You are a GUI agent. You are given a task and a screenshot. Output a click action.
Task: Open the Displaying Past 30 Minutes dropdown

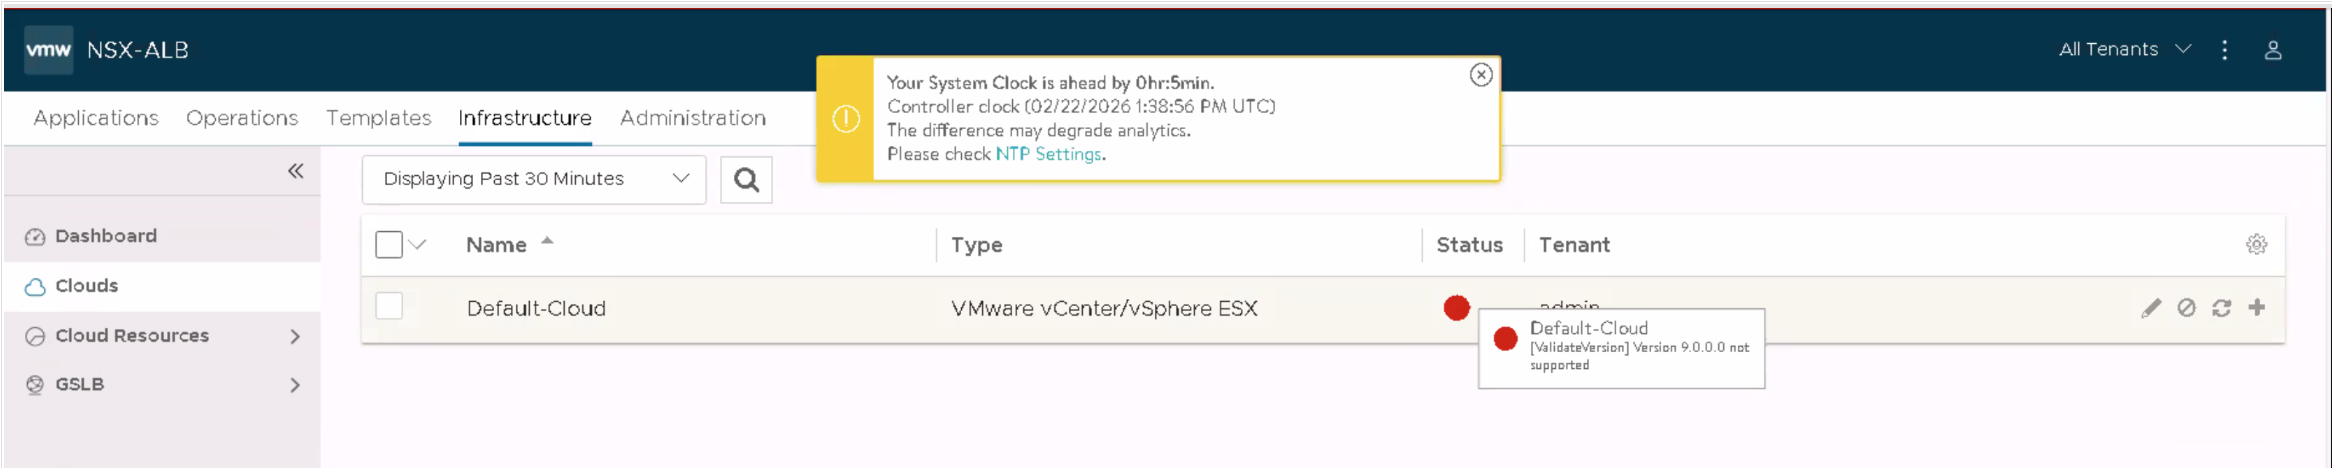534,179
